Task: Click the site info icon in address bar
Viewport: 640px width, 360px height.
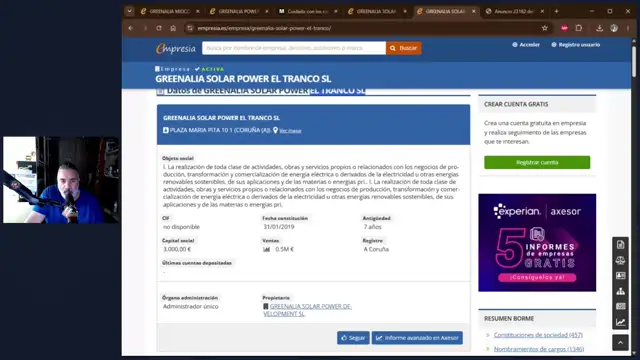Action: [190, 28]
